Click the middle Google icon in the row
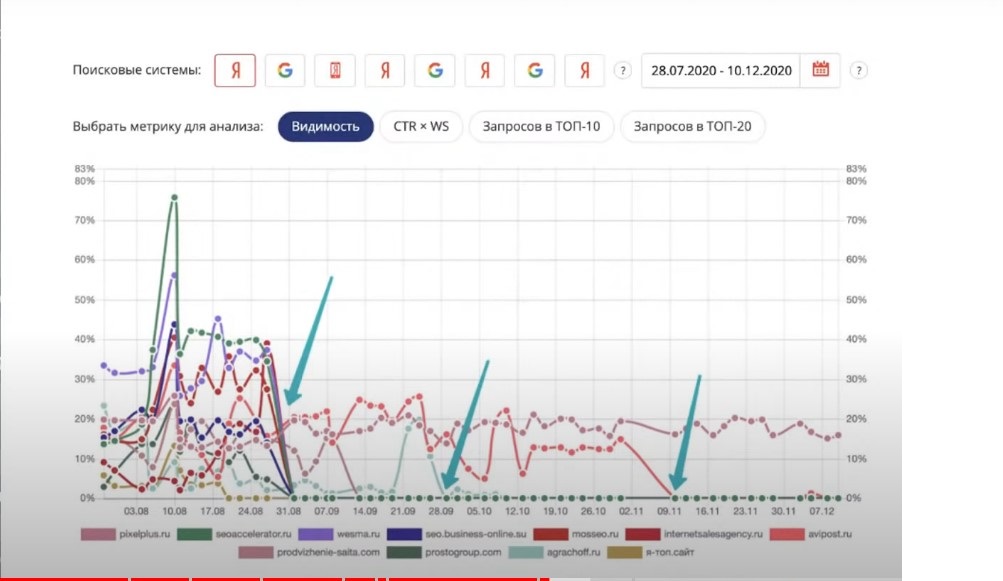 (x=435, y=71)
